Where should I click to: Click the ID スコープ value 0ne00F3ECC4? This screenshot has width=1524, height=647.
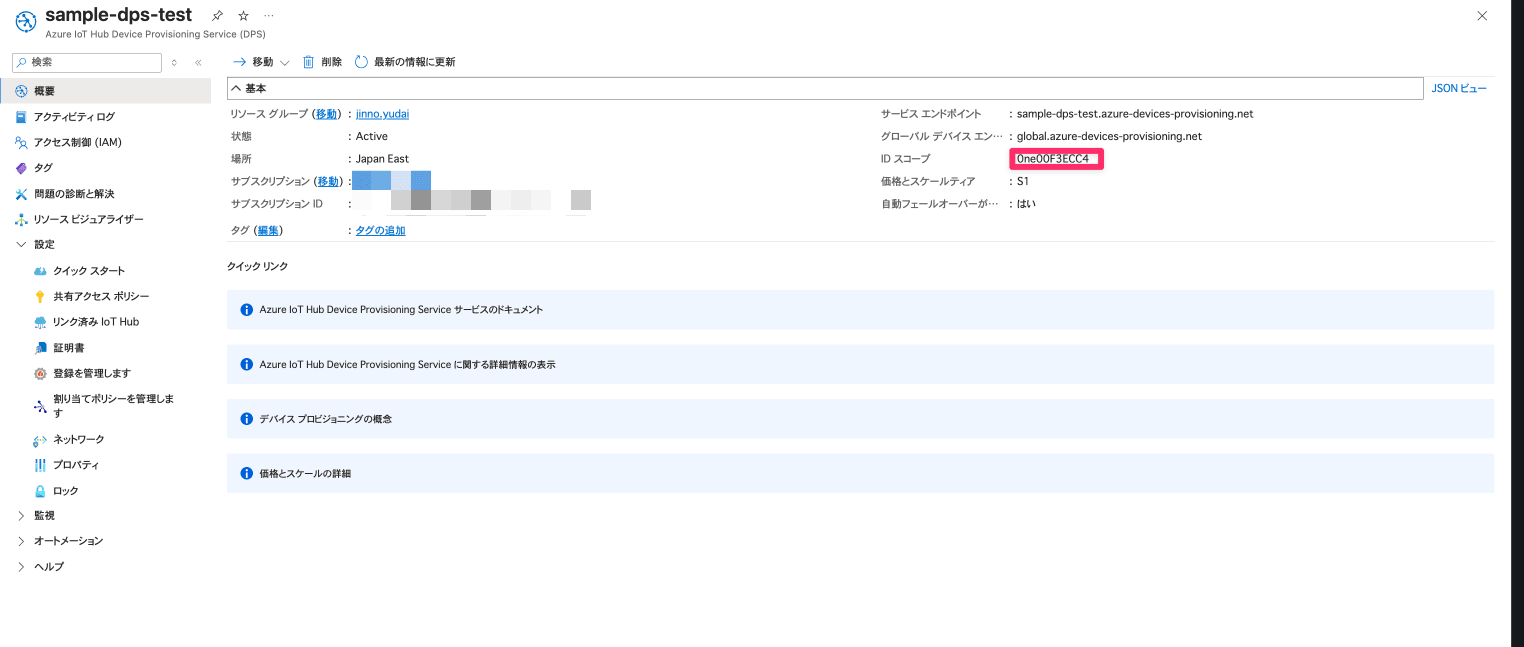(x=1052, y=159)
